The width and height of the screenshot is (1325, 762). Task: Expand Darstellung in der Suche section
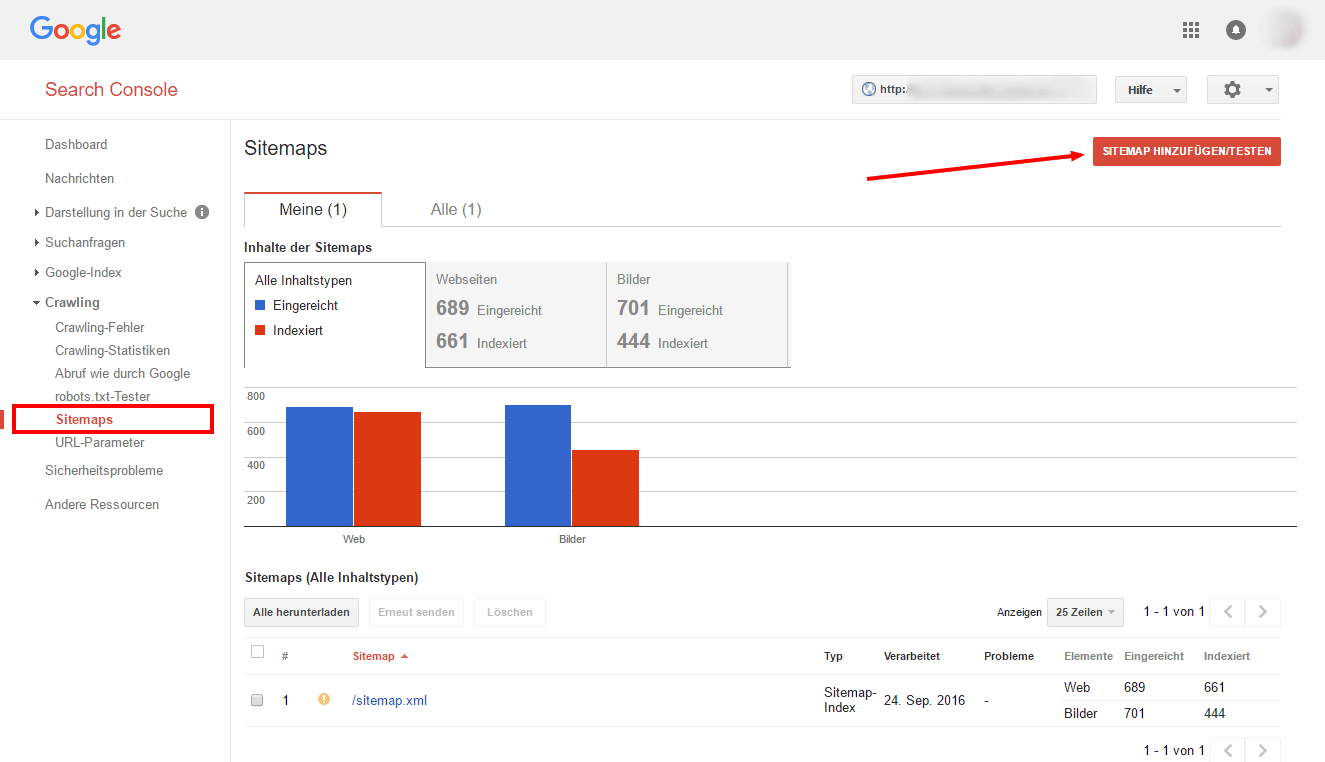37,212
